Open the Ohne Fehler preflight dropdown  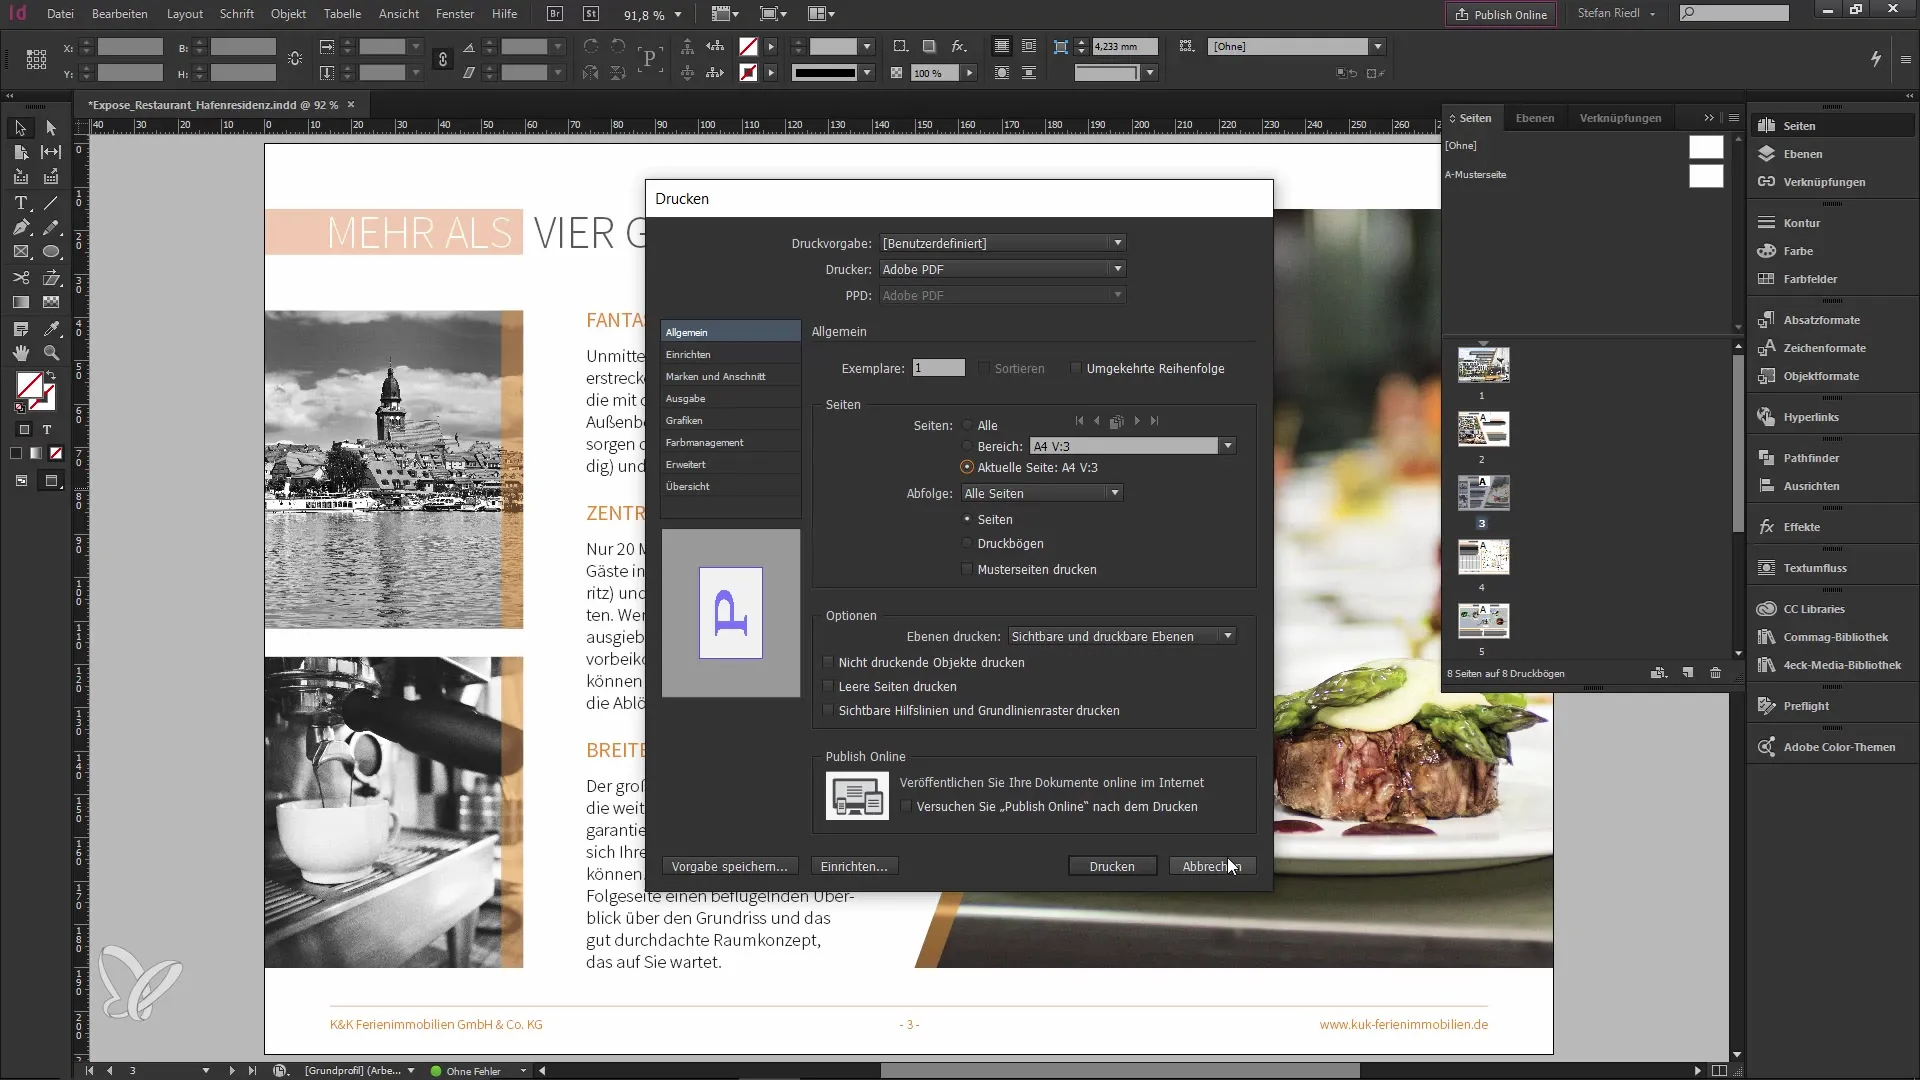point(523,1071)
